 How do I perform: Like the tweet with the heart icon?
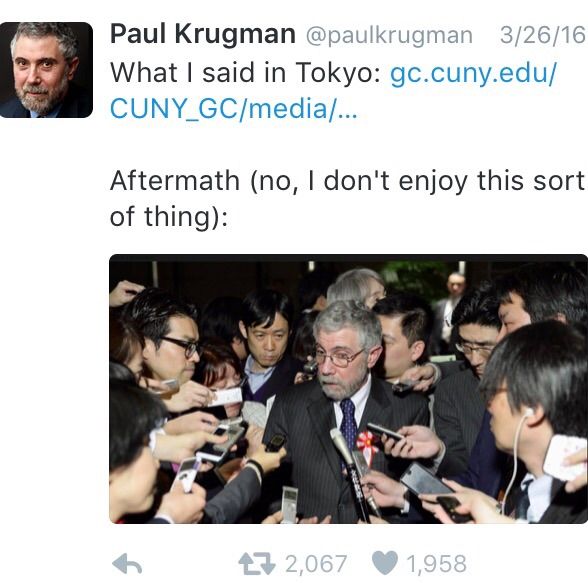385,563
